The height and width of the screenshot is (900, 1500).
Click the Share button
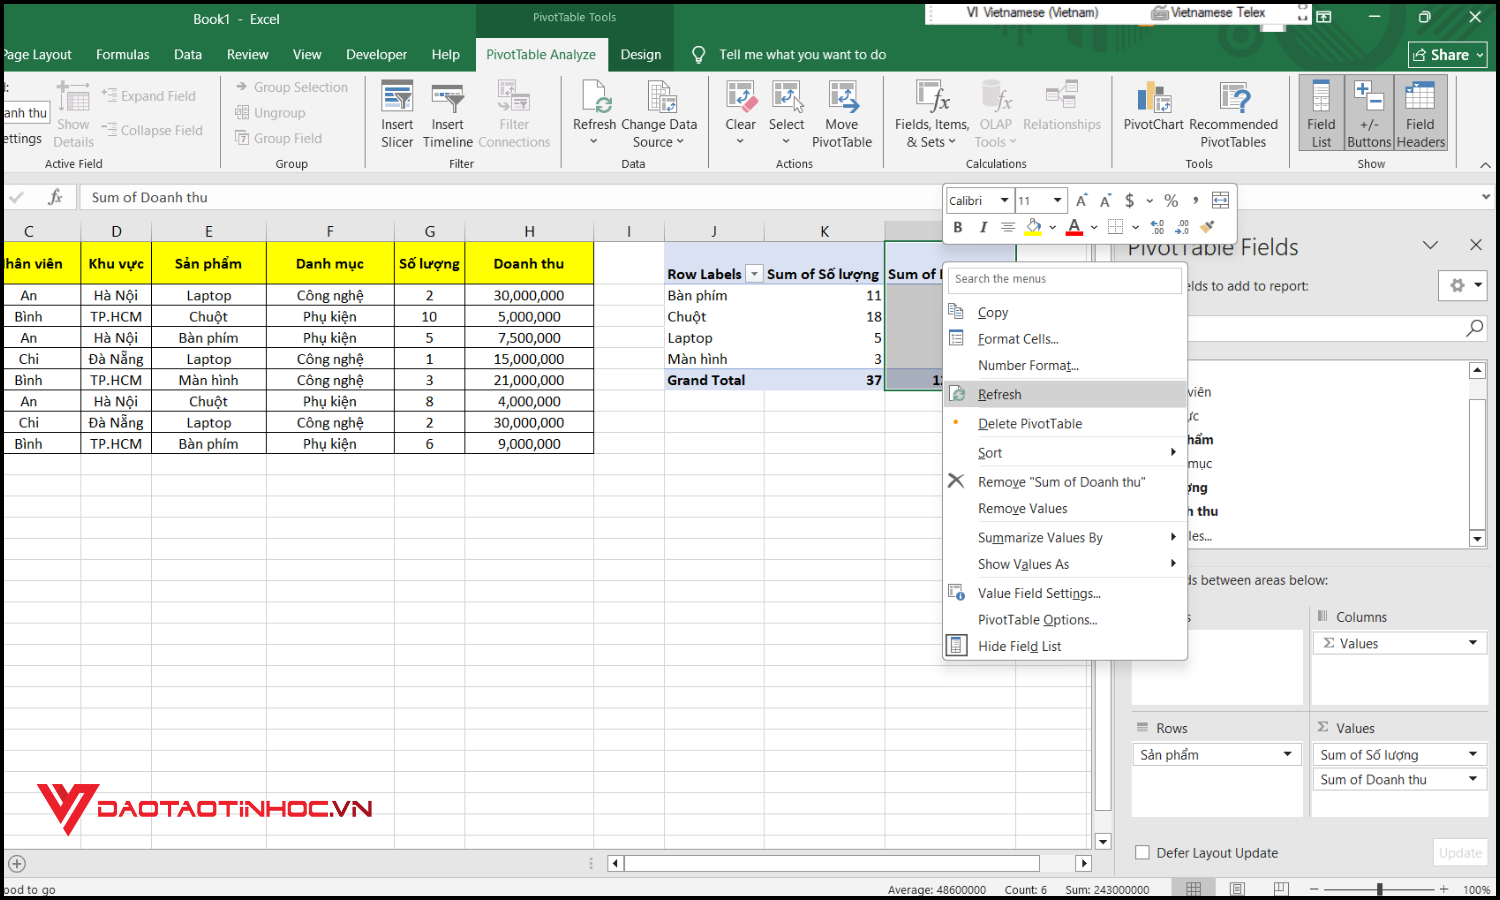coord(1447,54)
